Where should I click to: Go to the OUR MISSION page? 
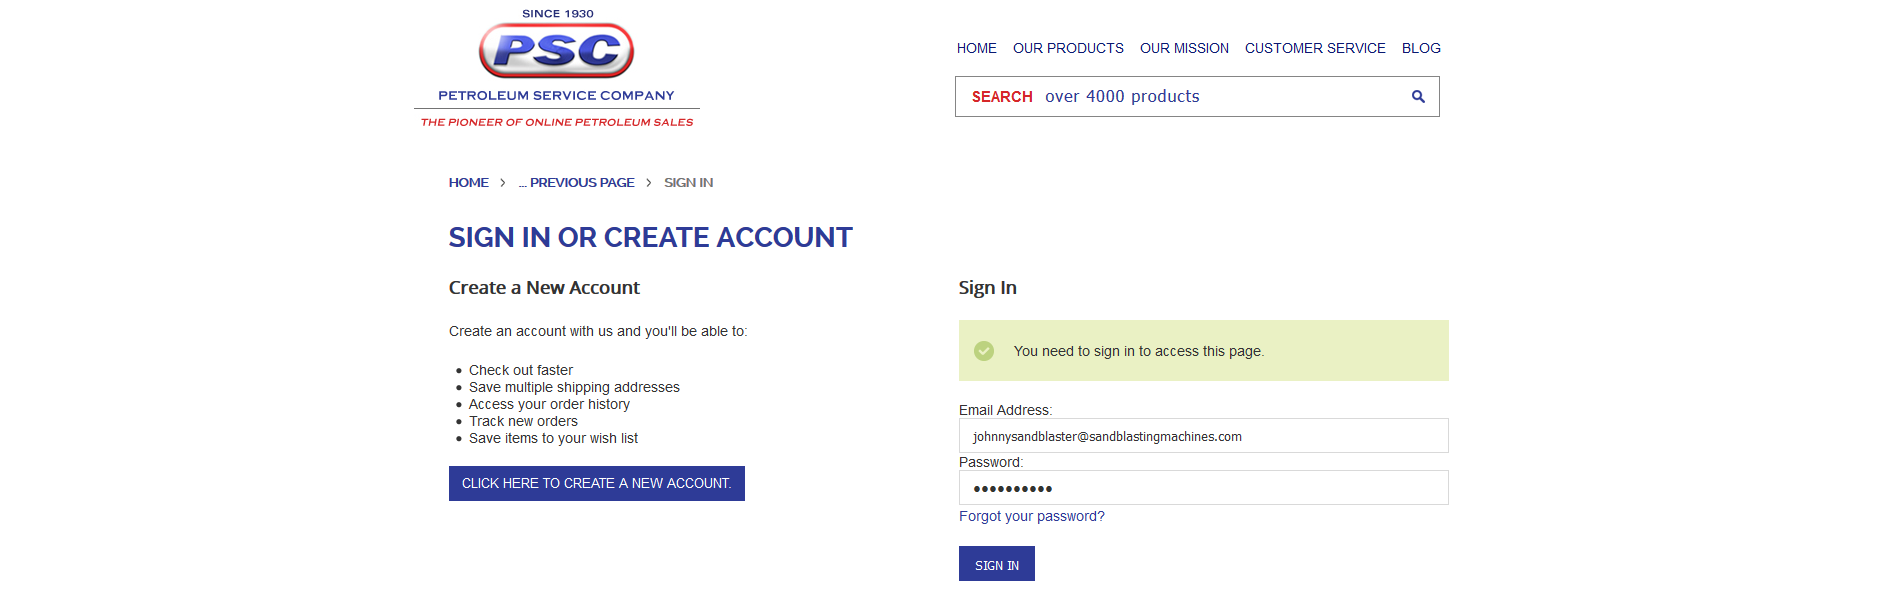coord(1184,48)
